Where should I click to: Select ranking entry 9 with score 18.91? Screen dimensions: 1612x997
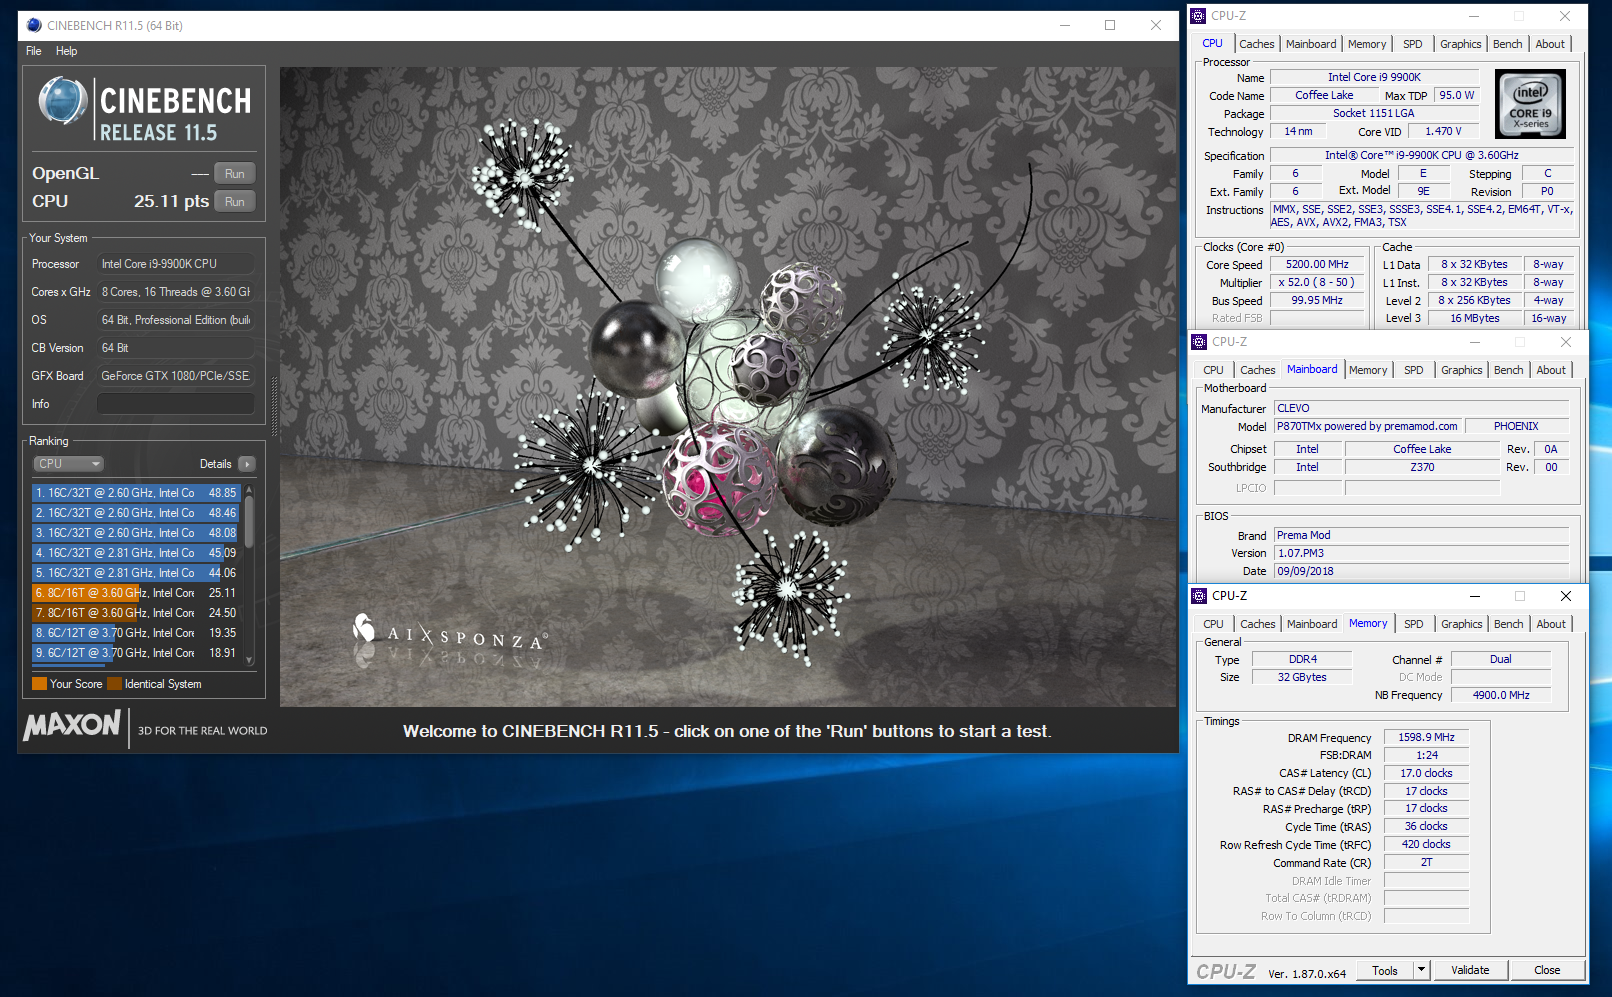coord(136,653)
